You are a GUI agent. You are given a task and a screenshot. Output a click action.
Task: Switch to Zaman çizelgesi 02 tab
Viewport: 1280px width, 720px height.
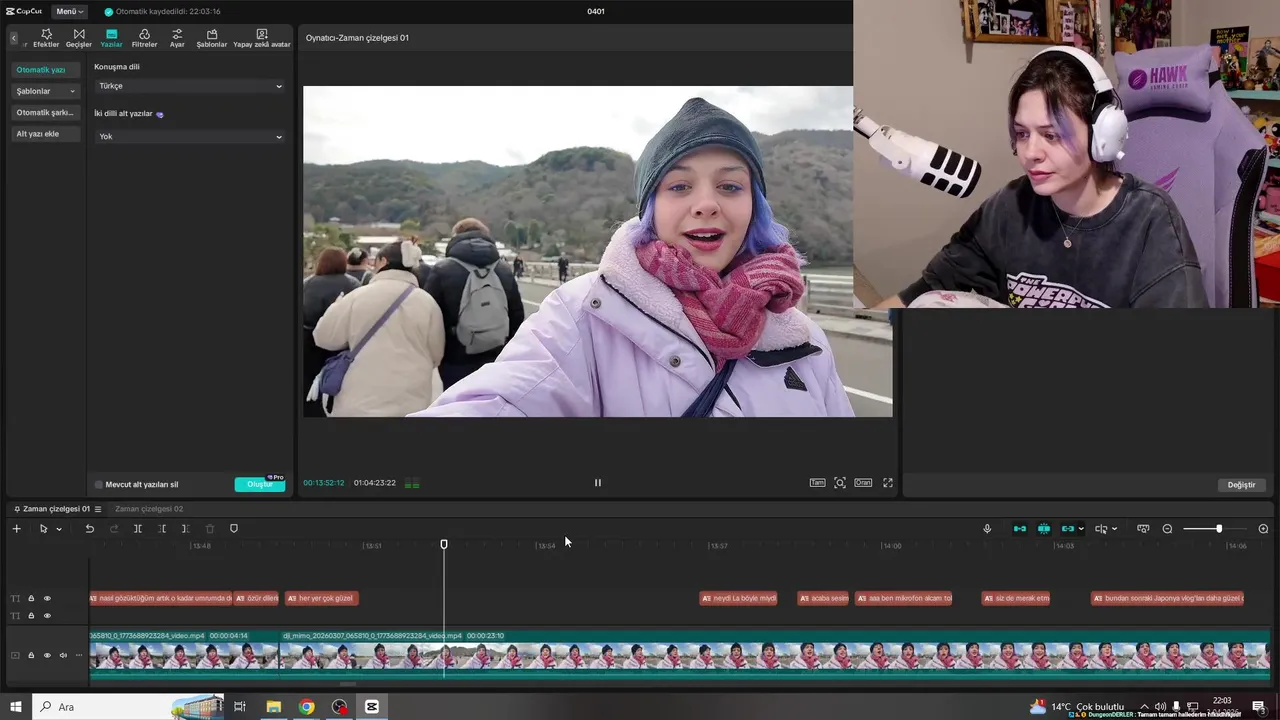149,509
